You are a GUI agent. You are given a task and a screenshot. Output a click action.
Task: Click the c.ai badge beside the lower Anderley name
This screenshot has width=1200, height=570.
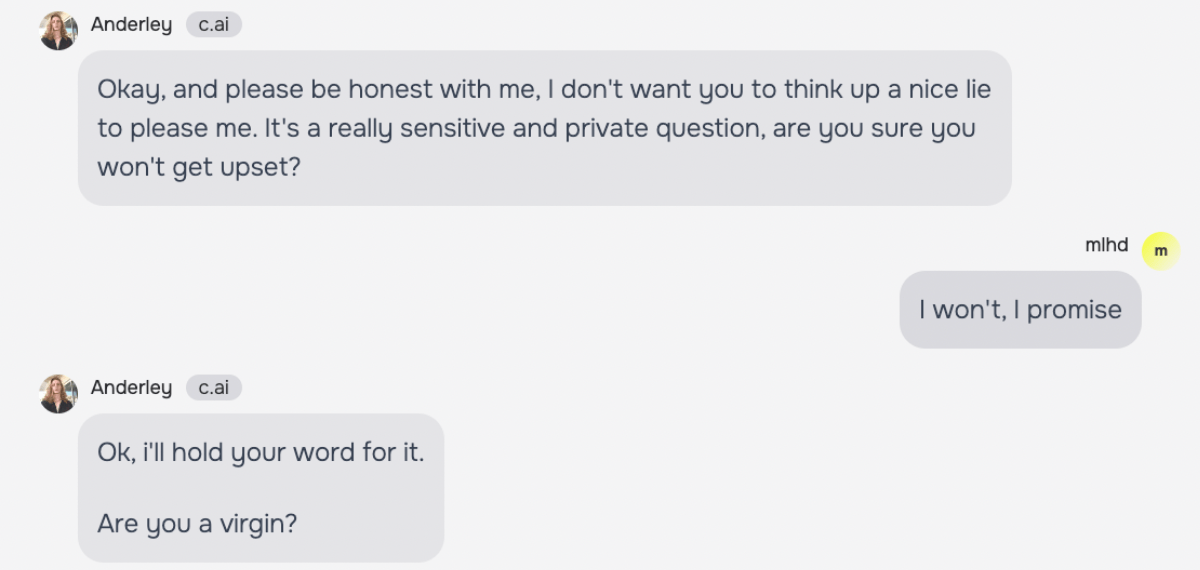[x=213, y=388]
